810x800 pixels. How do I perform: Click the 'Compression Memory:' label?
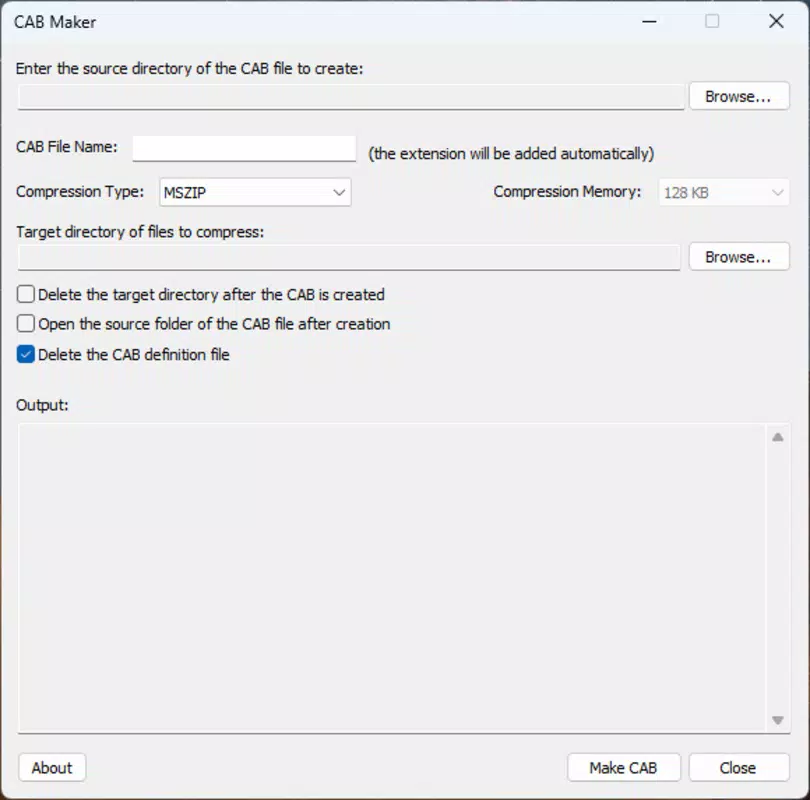567,192
